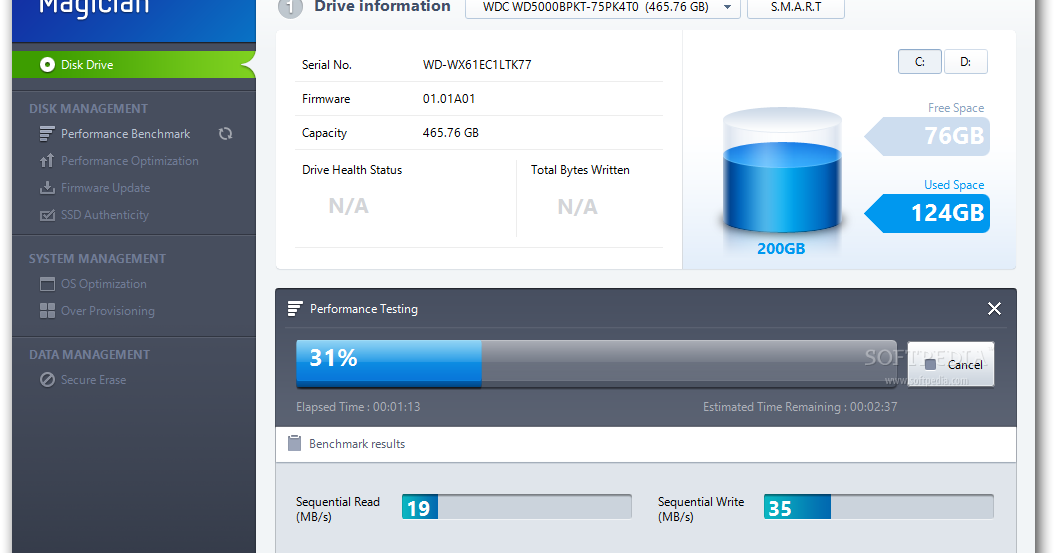Click the OS Optimization window icon

pyautogui.click(x=47, y=284)
